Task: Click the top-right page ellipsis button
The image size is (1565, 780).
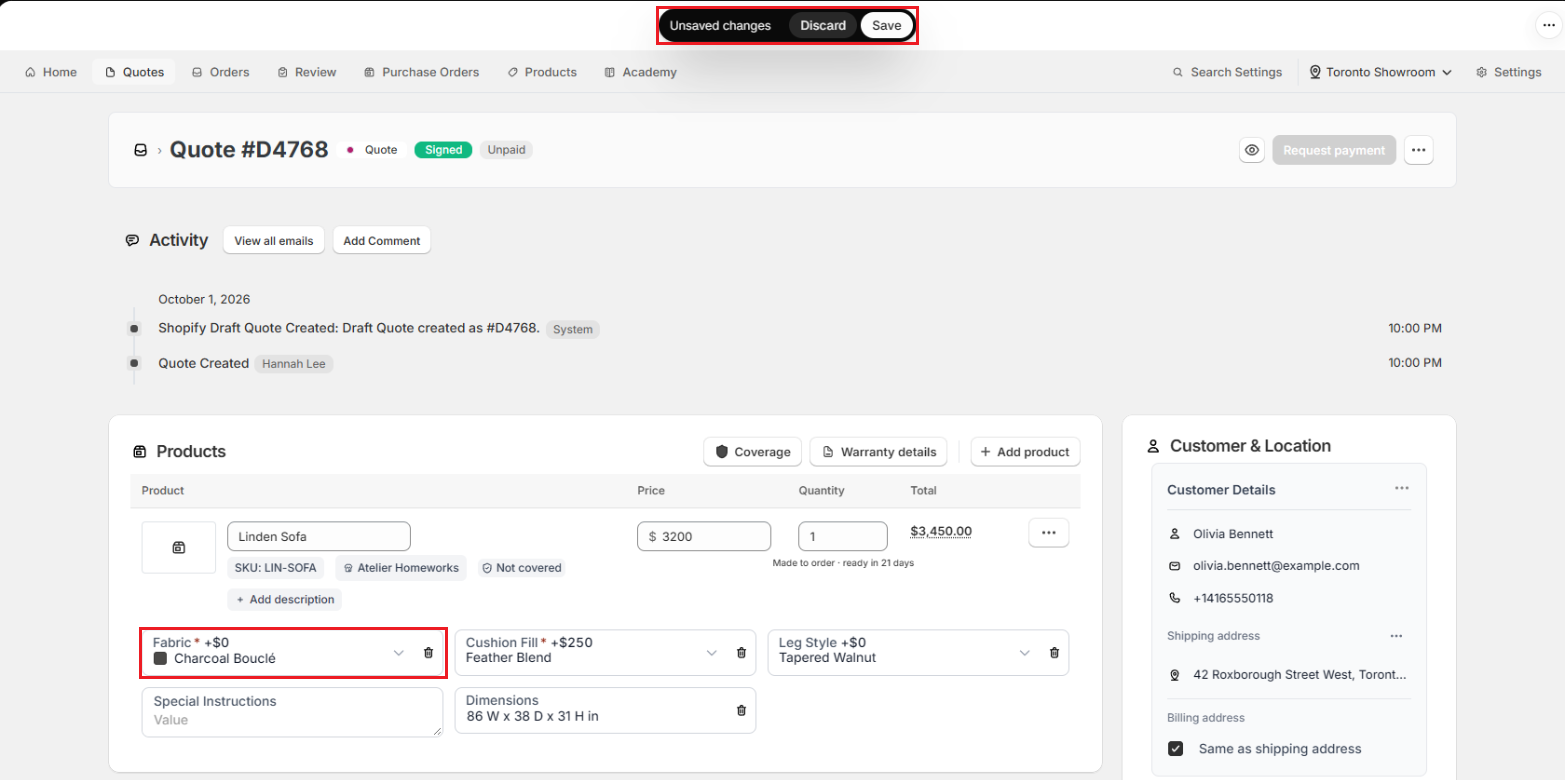Action: tap(1548, 25)
